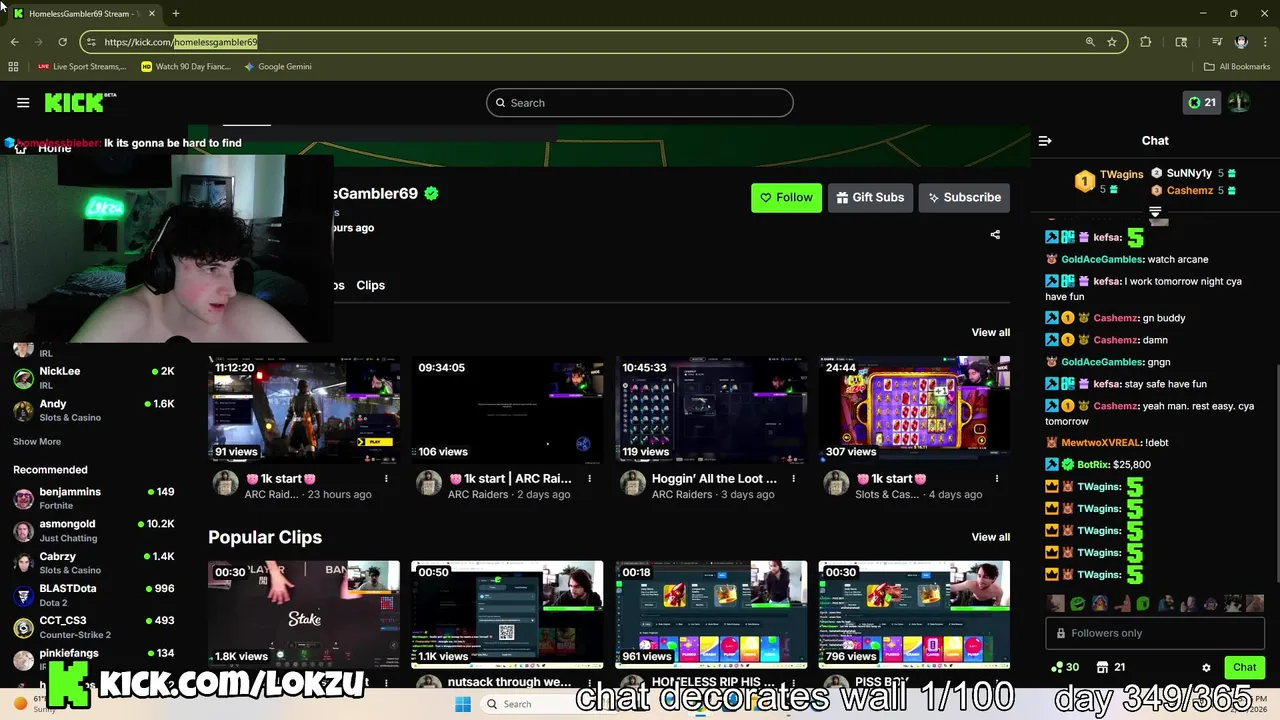This screenshot has width=1280, height=720.
Task: Click the browser URL address bar
Action: [603, 42]
